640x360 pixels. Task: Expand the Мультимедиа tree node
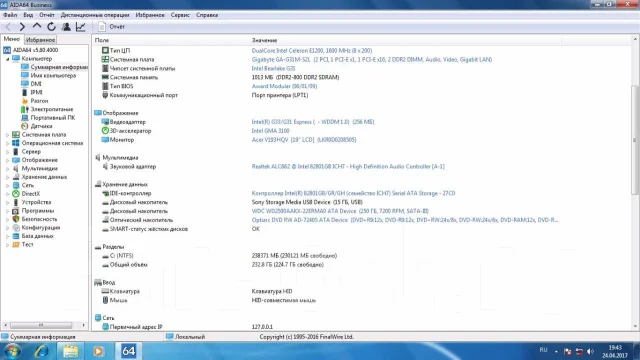7,169
